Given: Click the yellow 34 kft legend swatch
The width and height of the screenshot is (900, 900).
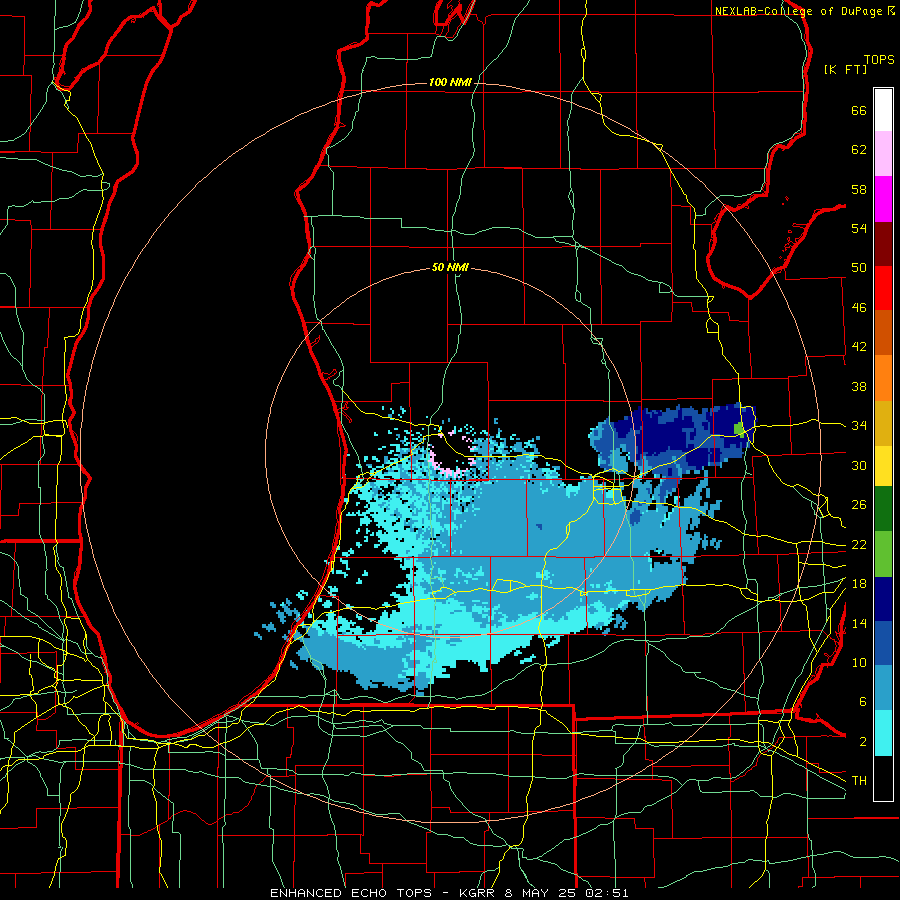Looking at the screenshot, I should pos(883,466).
